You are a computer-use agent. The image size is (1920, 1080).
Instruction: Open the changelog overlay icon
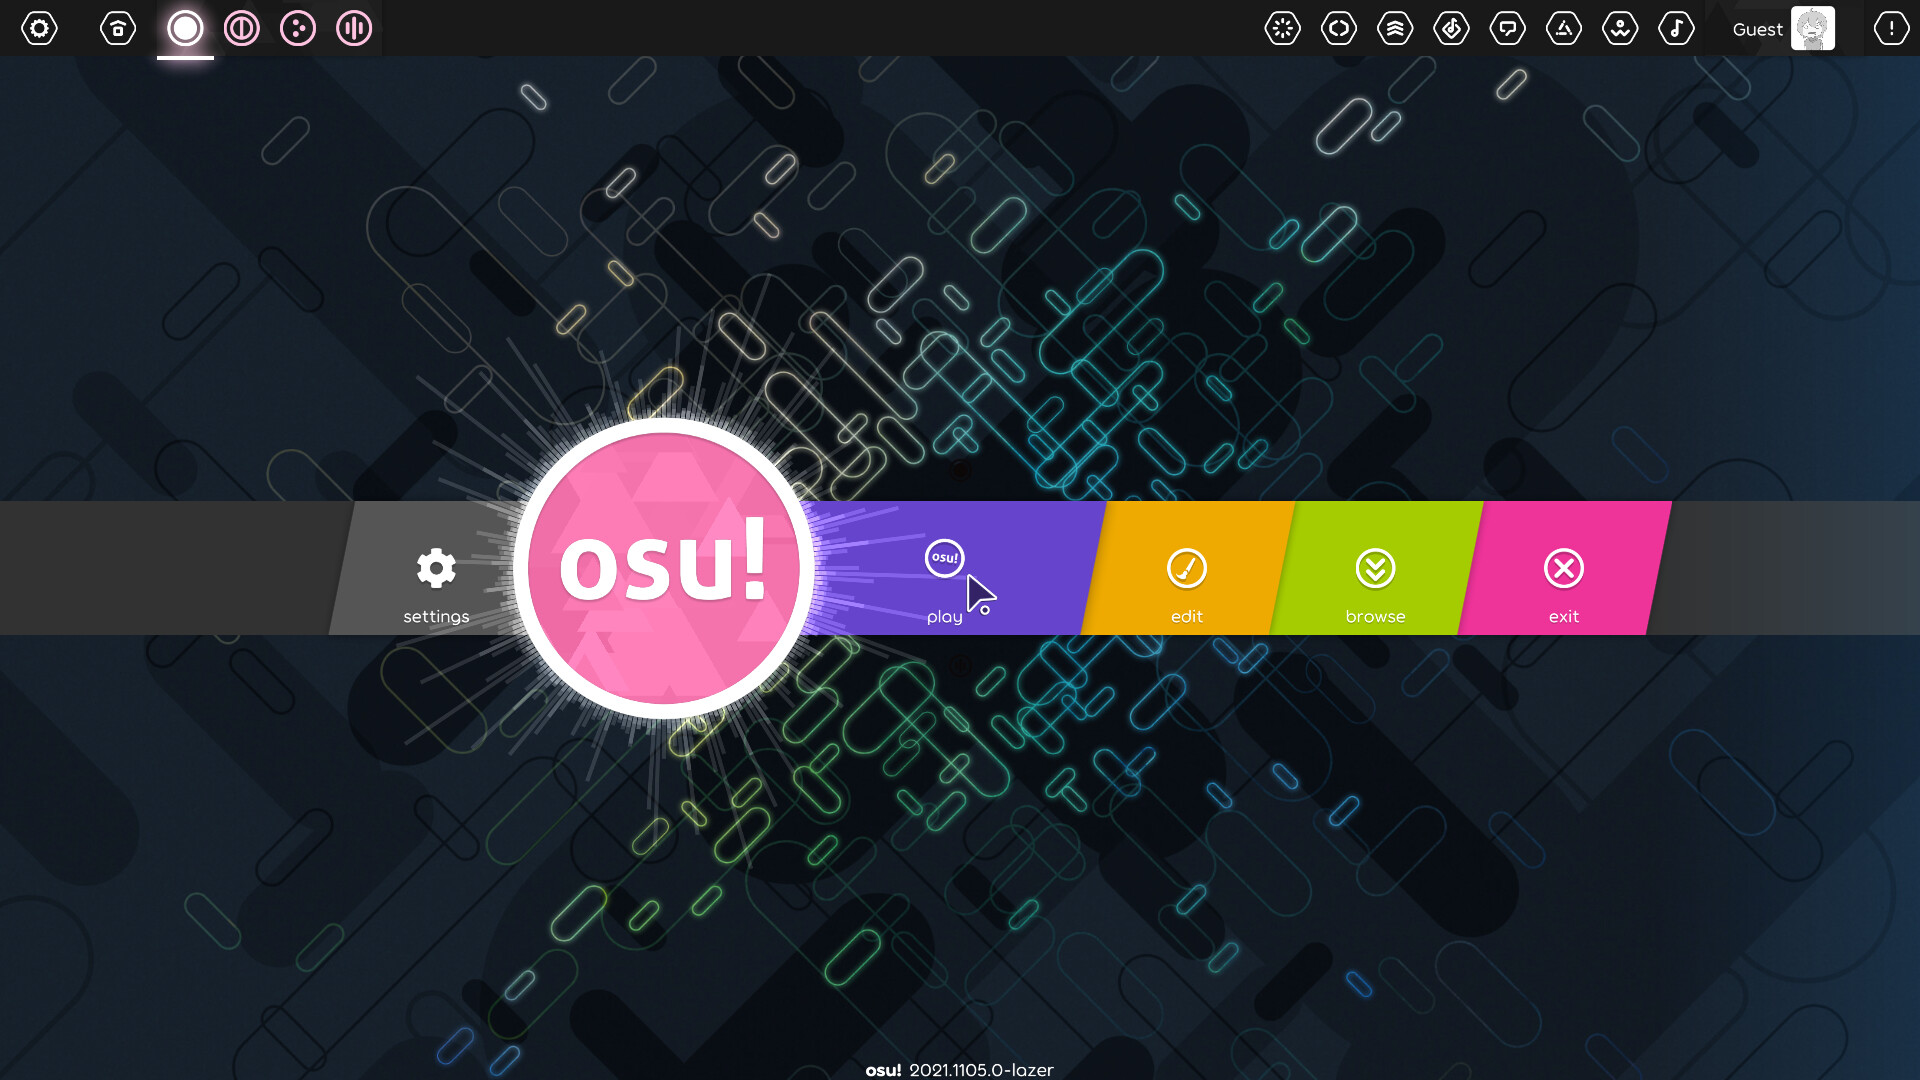(x=1338, y=28)
